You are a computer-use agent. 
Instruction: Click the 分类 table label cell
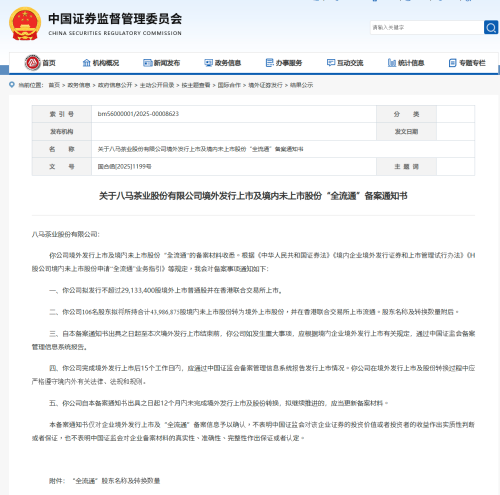tap(406, 114)
